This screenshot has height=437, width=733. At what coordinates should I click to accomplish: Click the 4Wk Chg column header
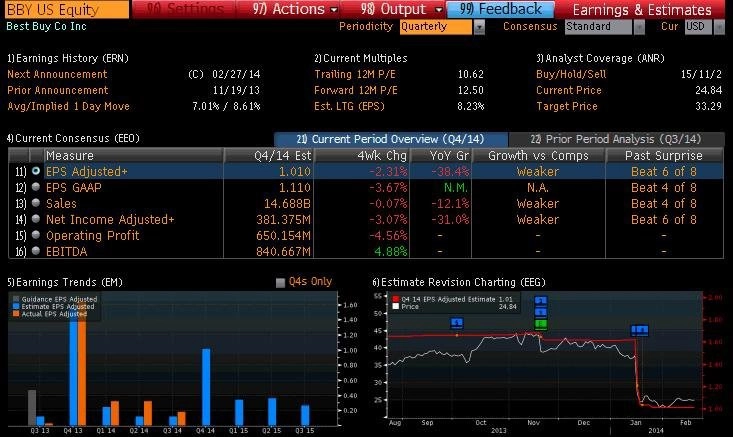coord(362,156)
